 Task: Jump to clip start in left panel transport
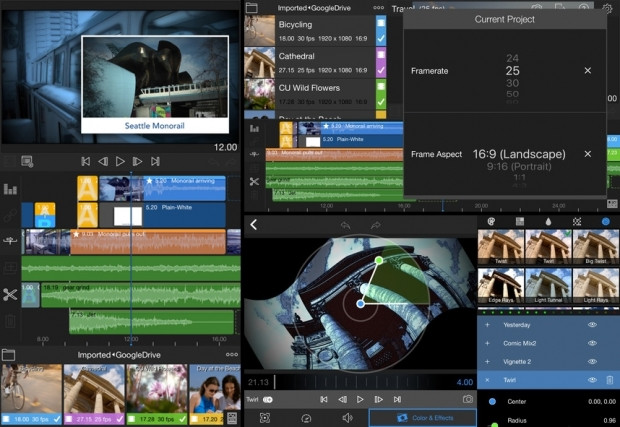(85, 161)
